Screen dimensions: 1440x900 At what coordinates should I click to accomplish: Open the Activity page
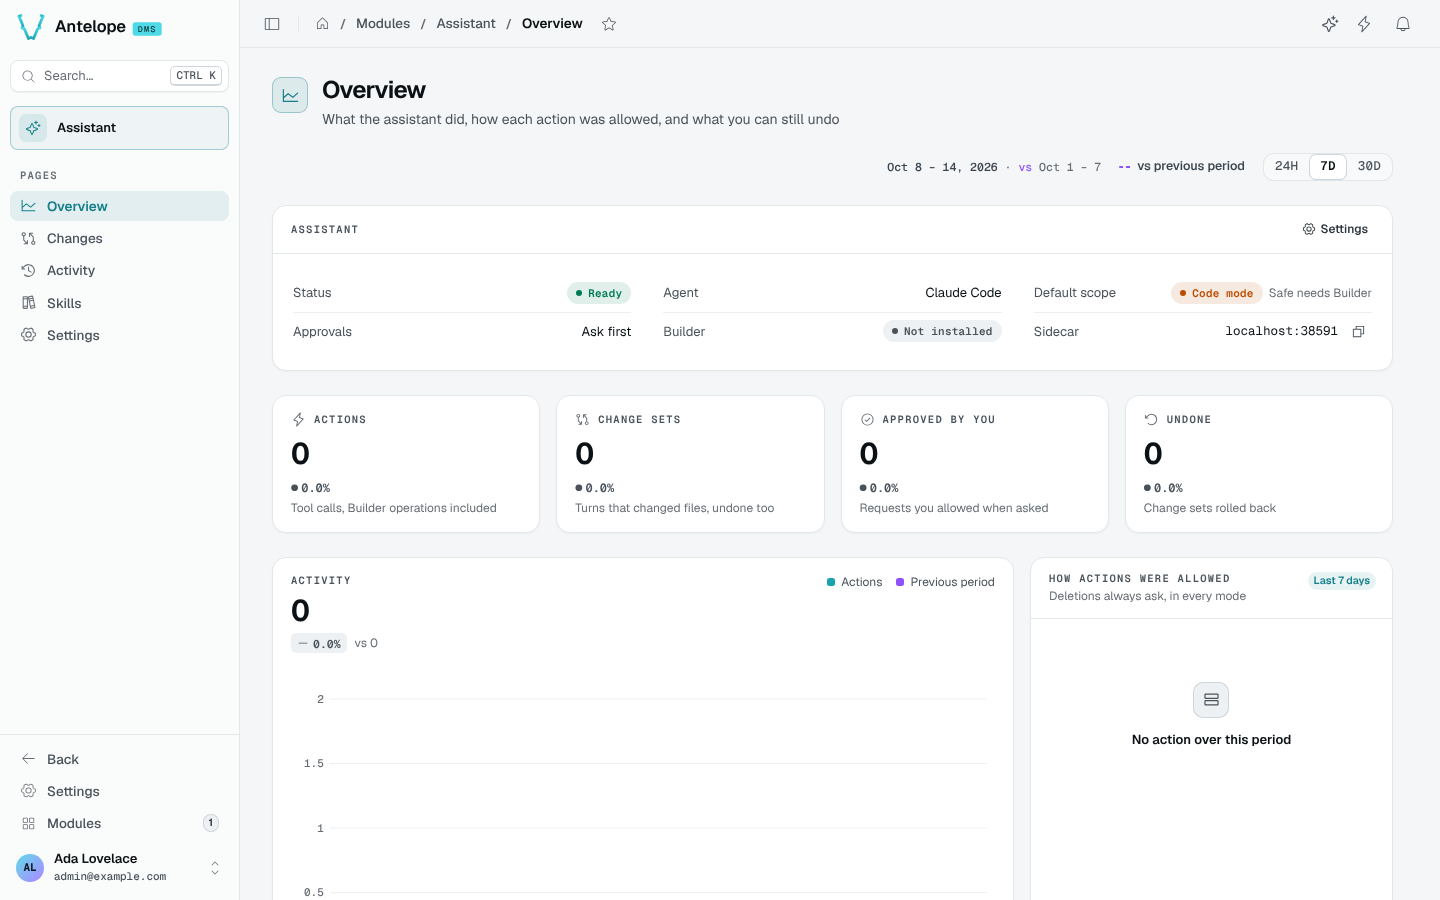coord(119,270)
